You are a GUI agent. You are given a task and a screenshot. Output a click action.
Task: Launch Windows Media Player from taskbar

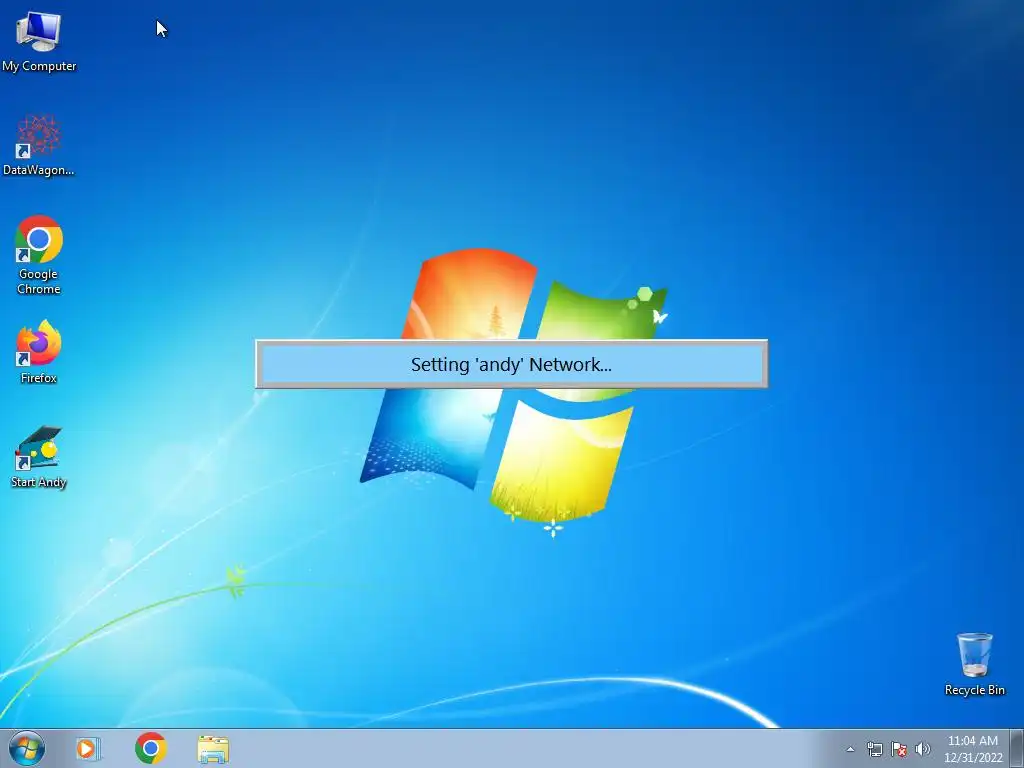pyautogui.click(x=88, y=748)
